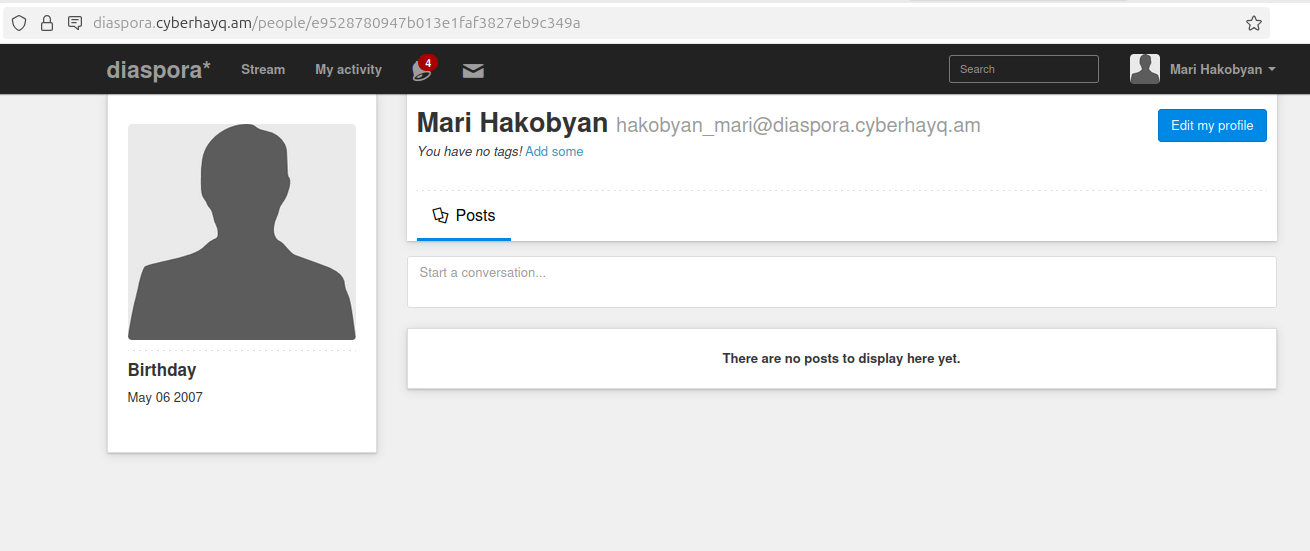Bookmark this page with the star icon
This screenshot has width=1310, height=551.
pos(1254,23)
